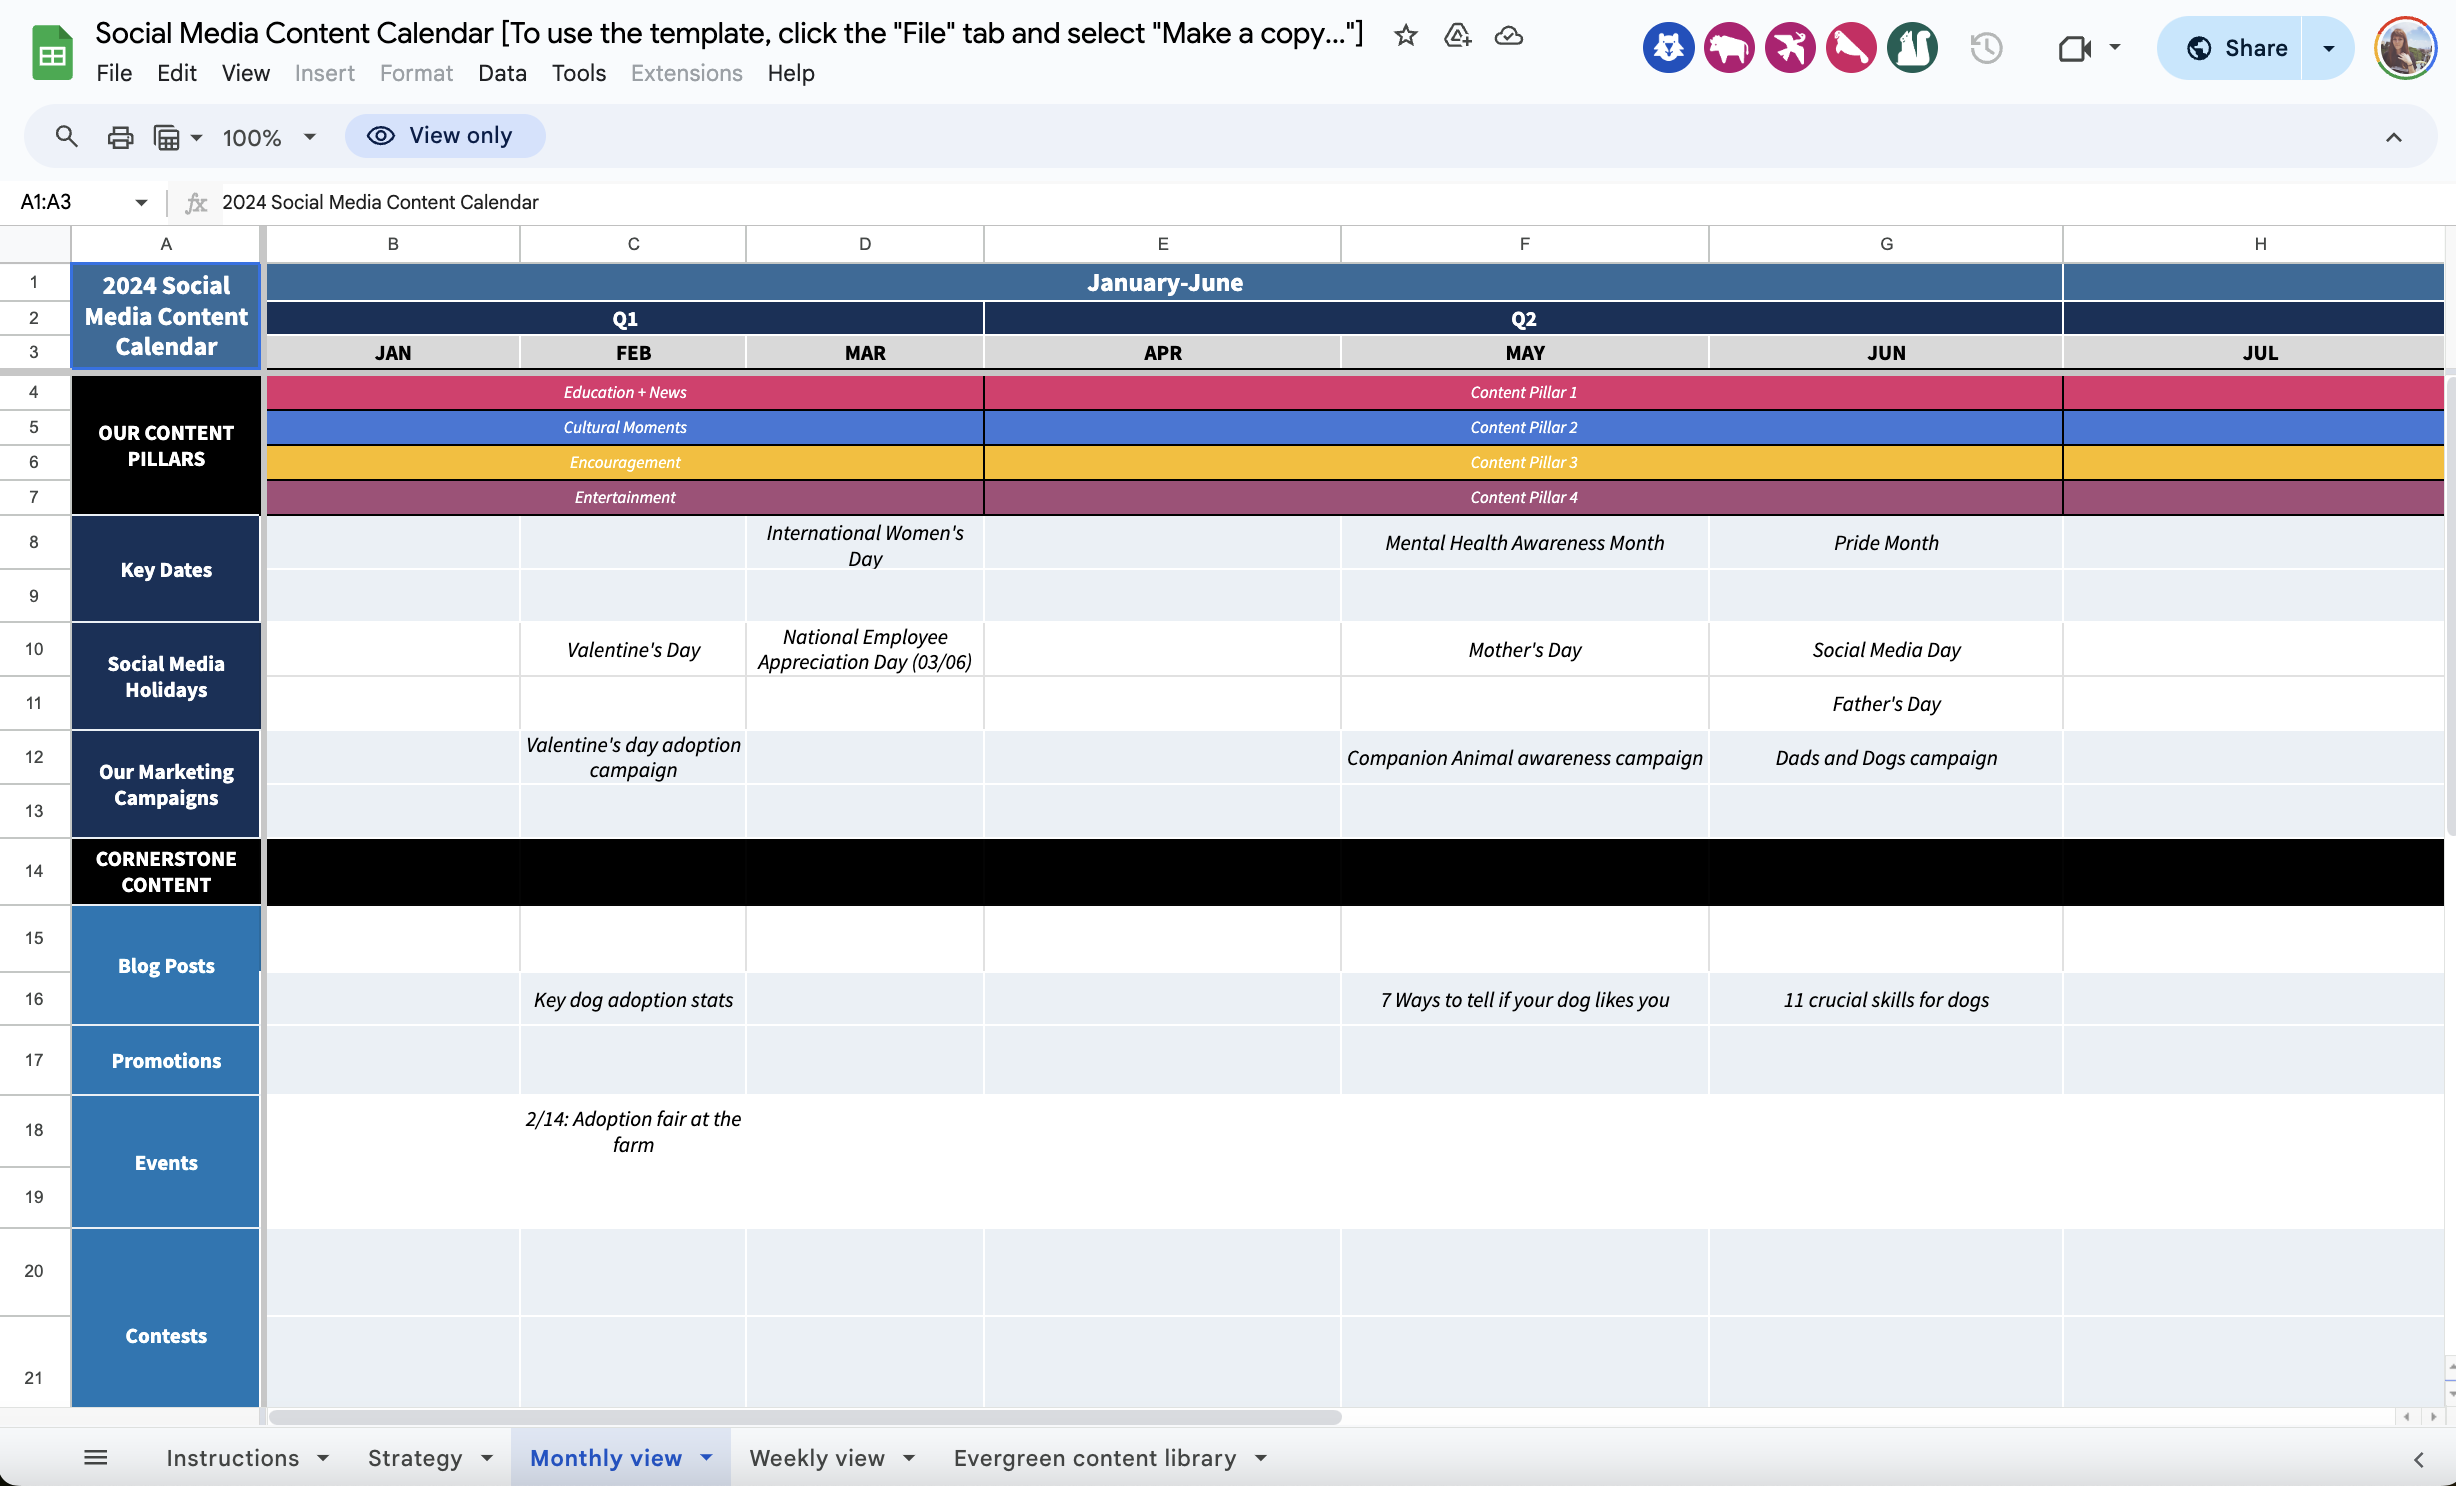Click View only toggle button

pyautogui.click(x=444, y=133)
